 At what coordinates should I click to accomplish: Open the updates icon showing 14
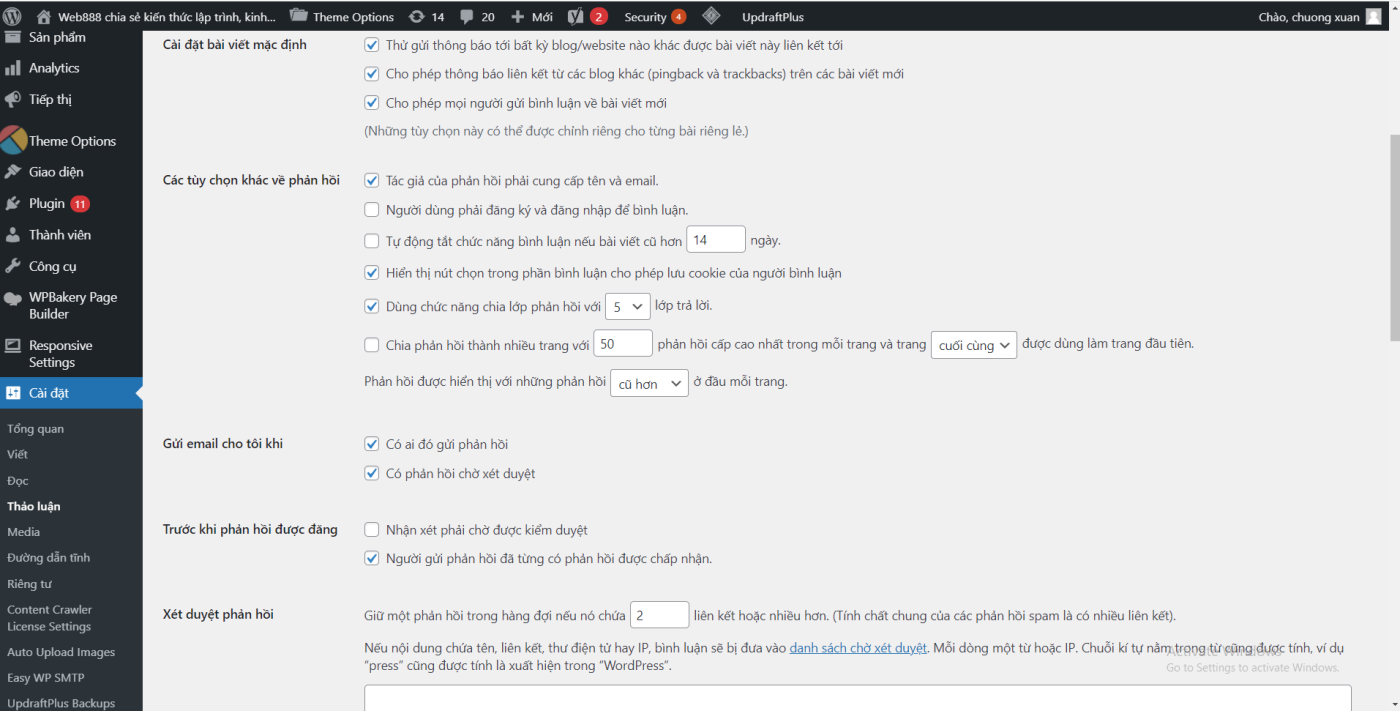click(x=417, y=17)
